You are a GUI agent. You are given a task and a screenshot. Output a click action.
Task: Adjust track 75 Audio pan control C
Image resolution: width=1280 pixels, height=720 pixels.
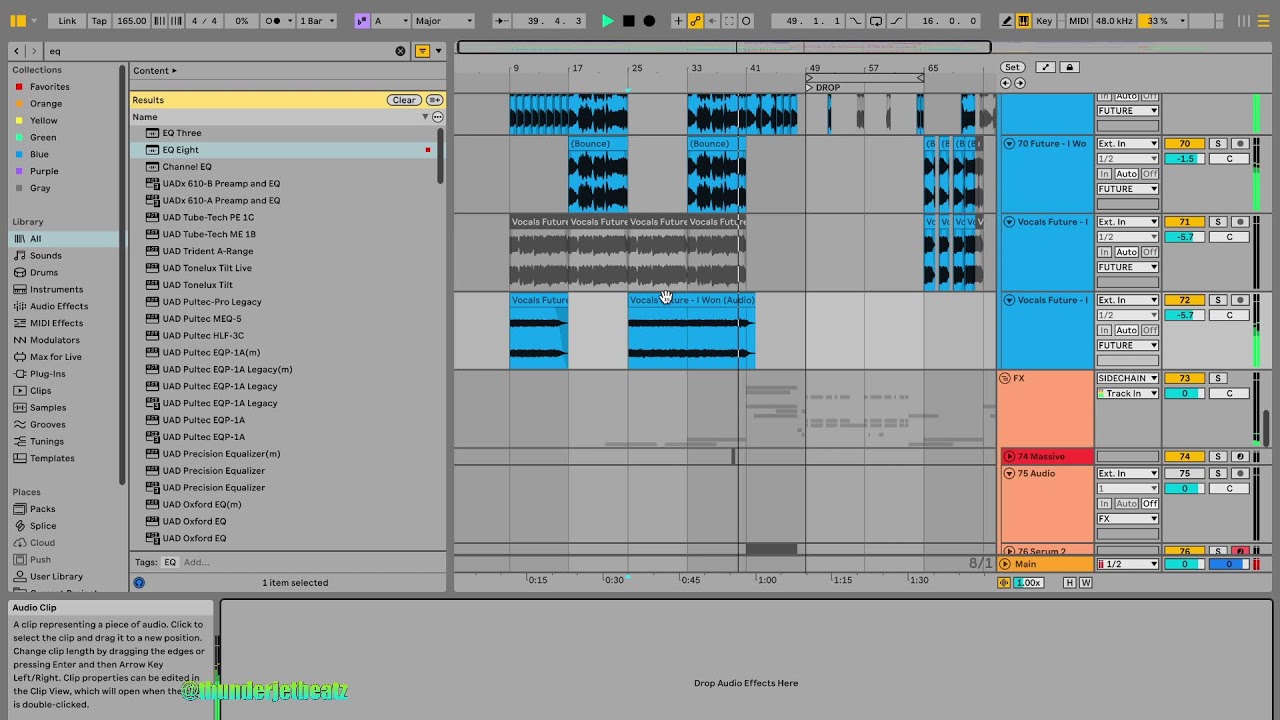coord(1229,489)
